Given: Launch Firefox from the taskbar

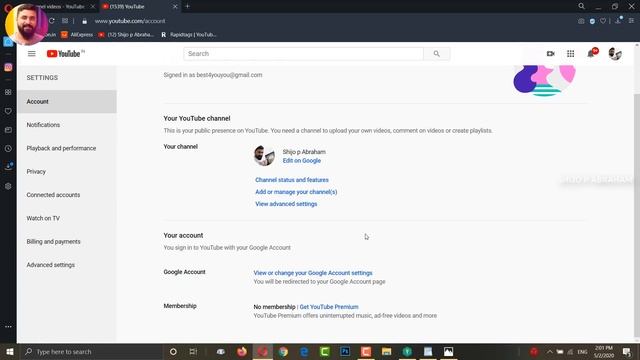Looking at the screenshot, I should 242,351.
